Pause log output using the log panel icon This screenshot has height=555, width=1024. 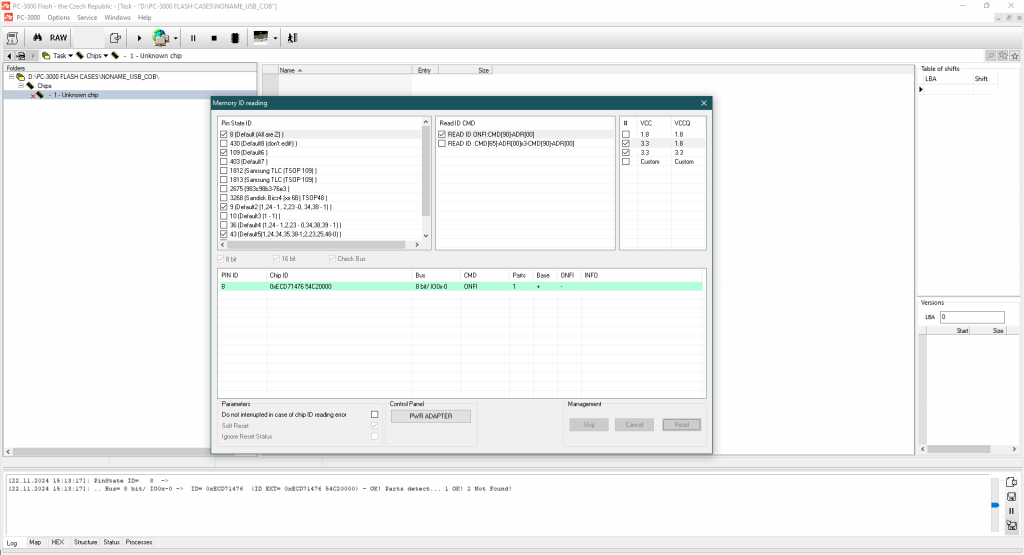pos(1011,511)
